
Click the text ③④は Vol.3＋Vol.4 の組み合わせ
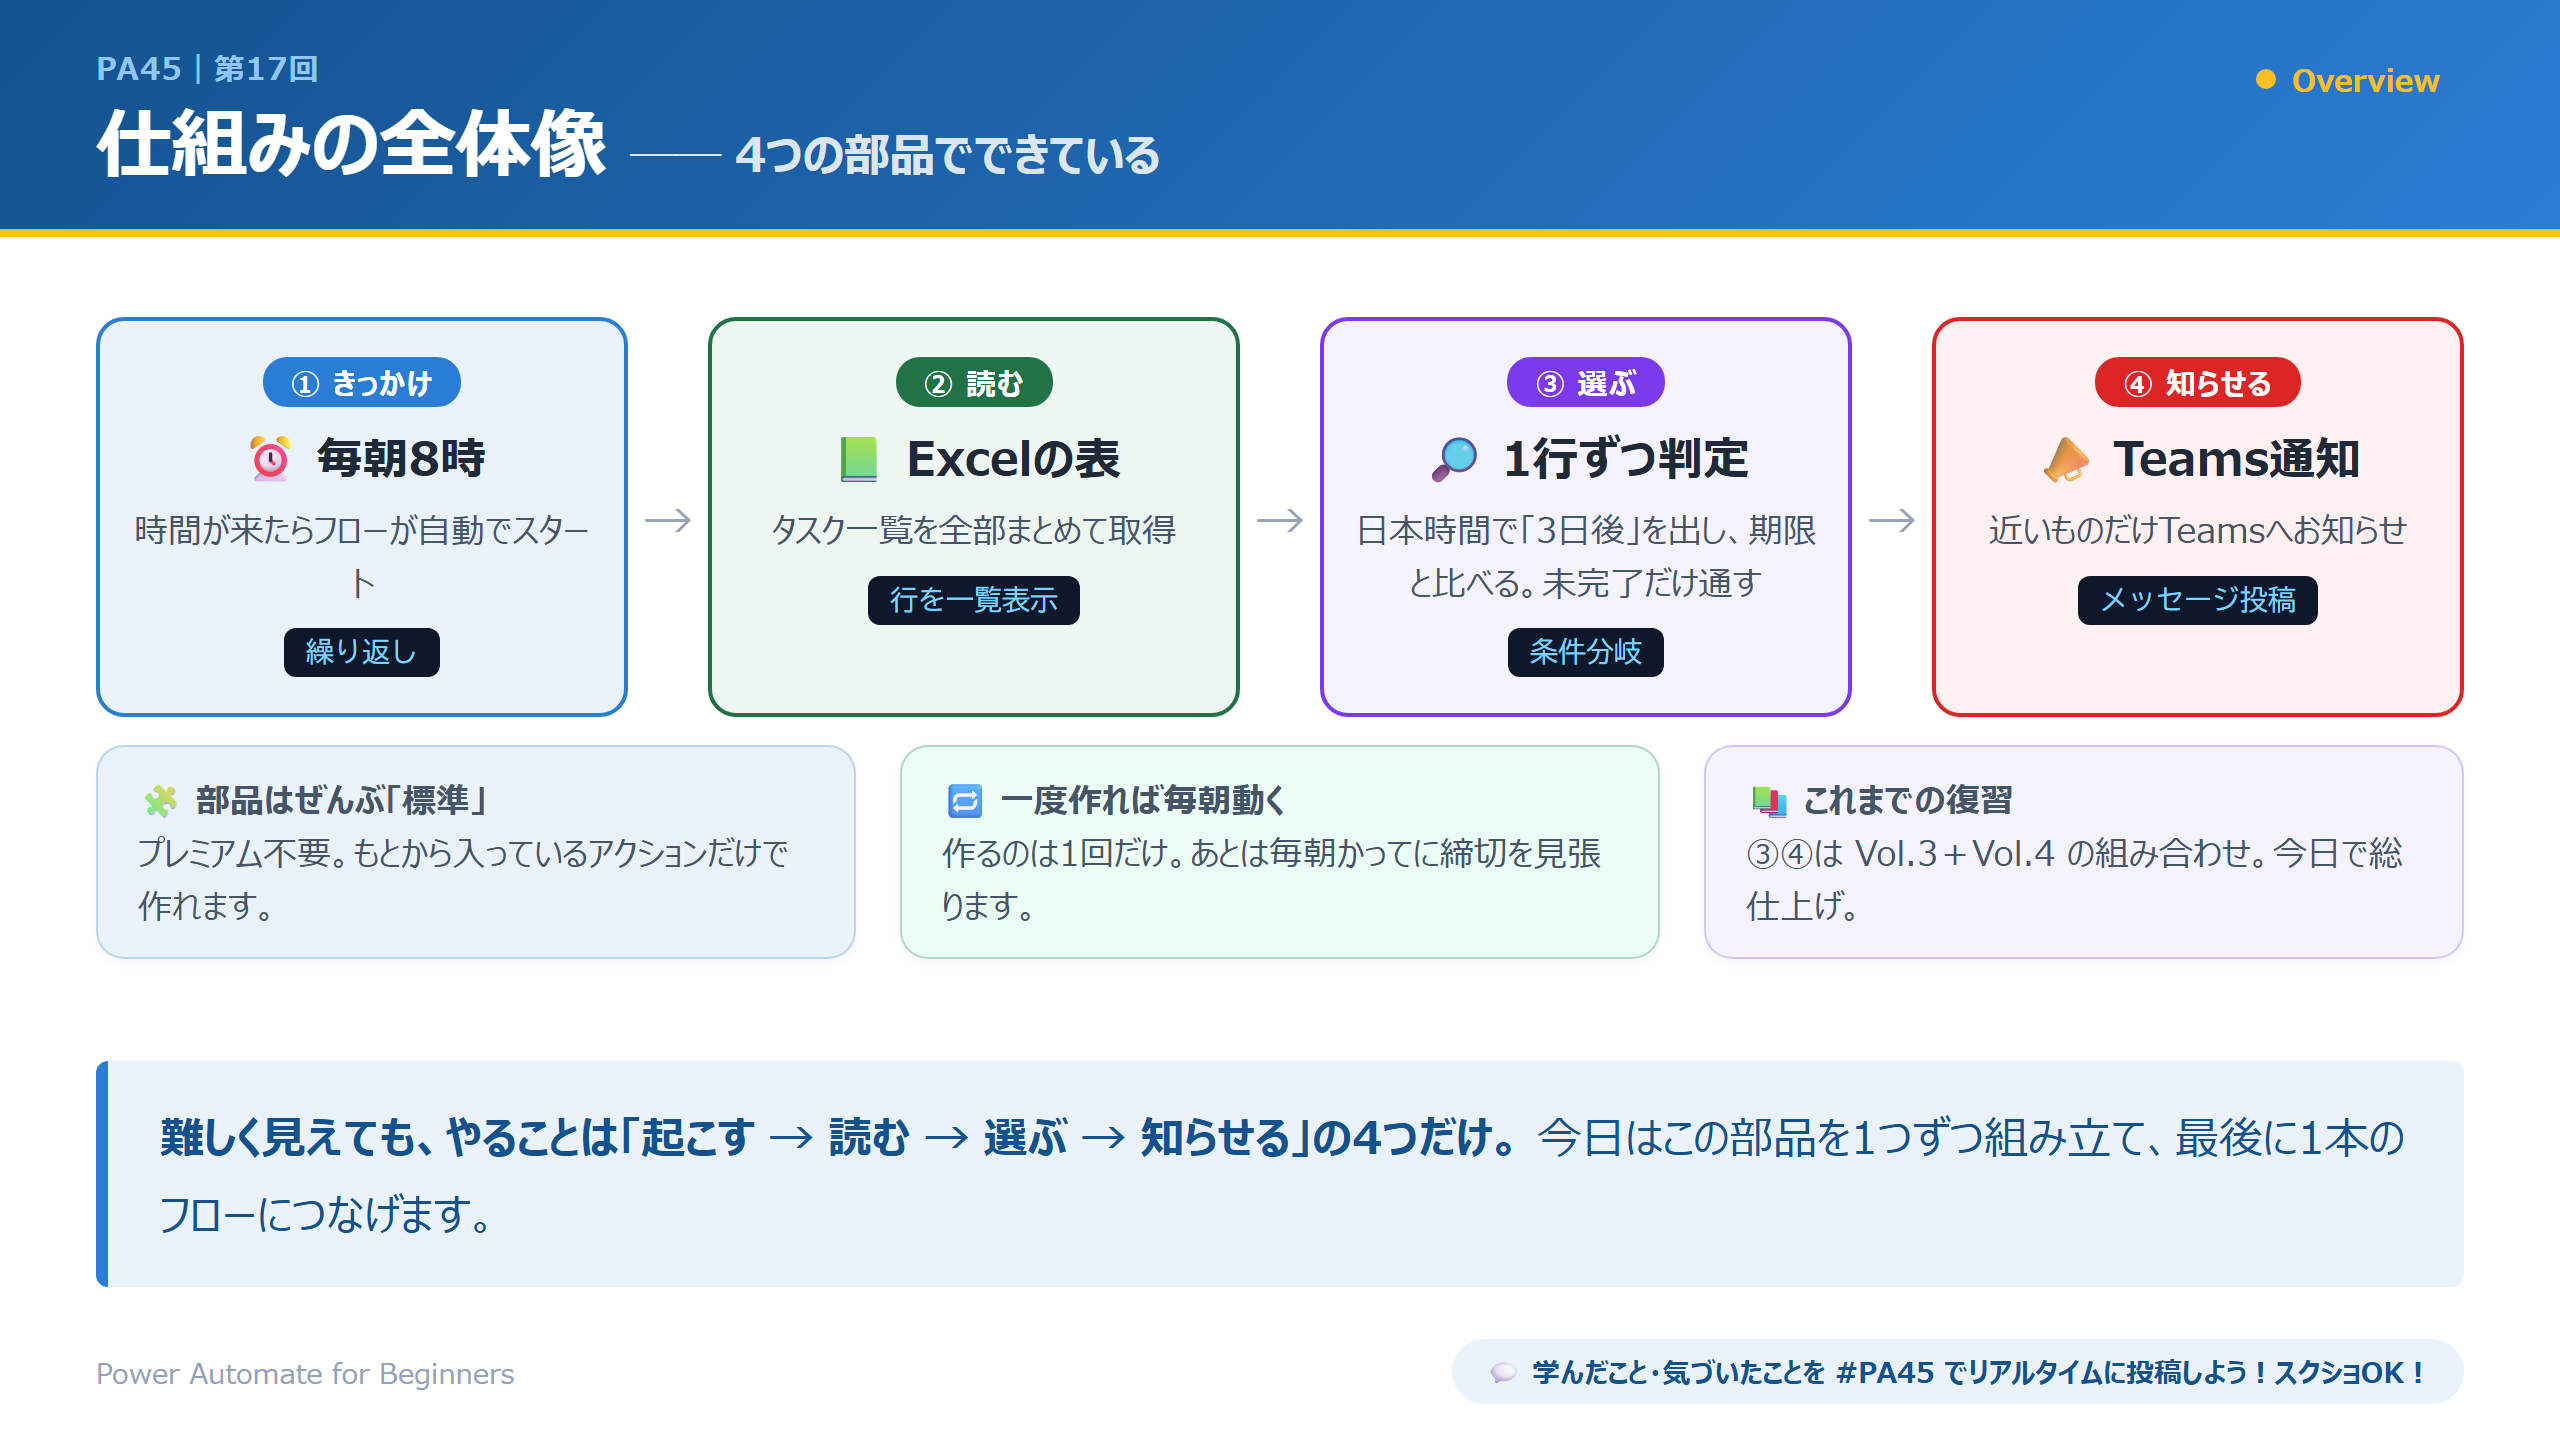2004,853
